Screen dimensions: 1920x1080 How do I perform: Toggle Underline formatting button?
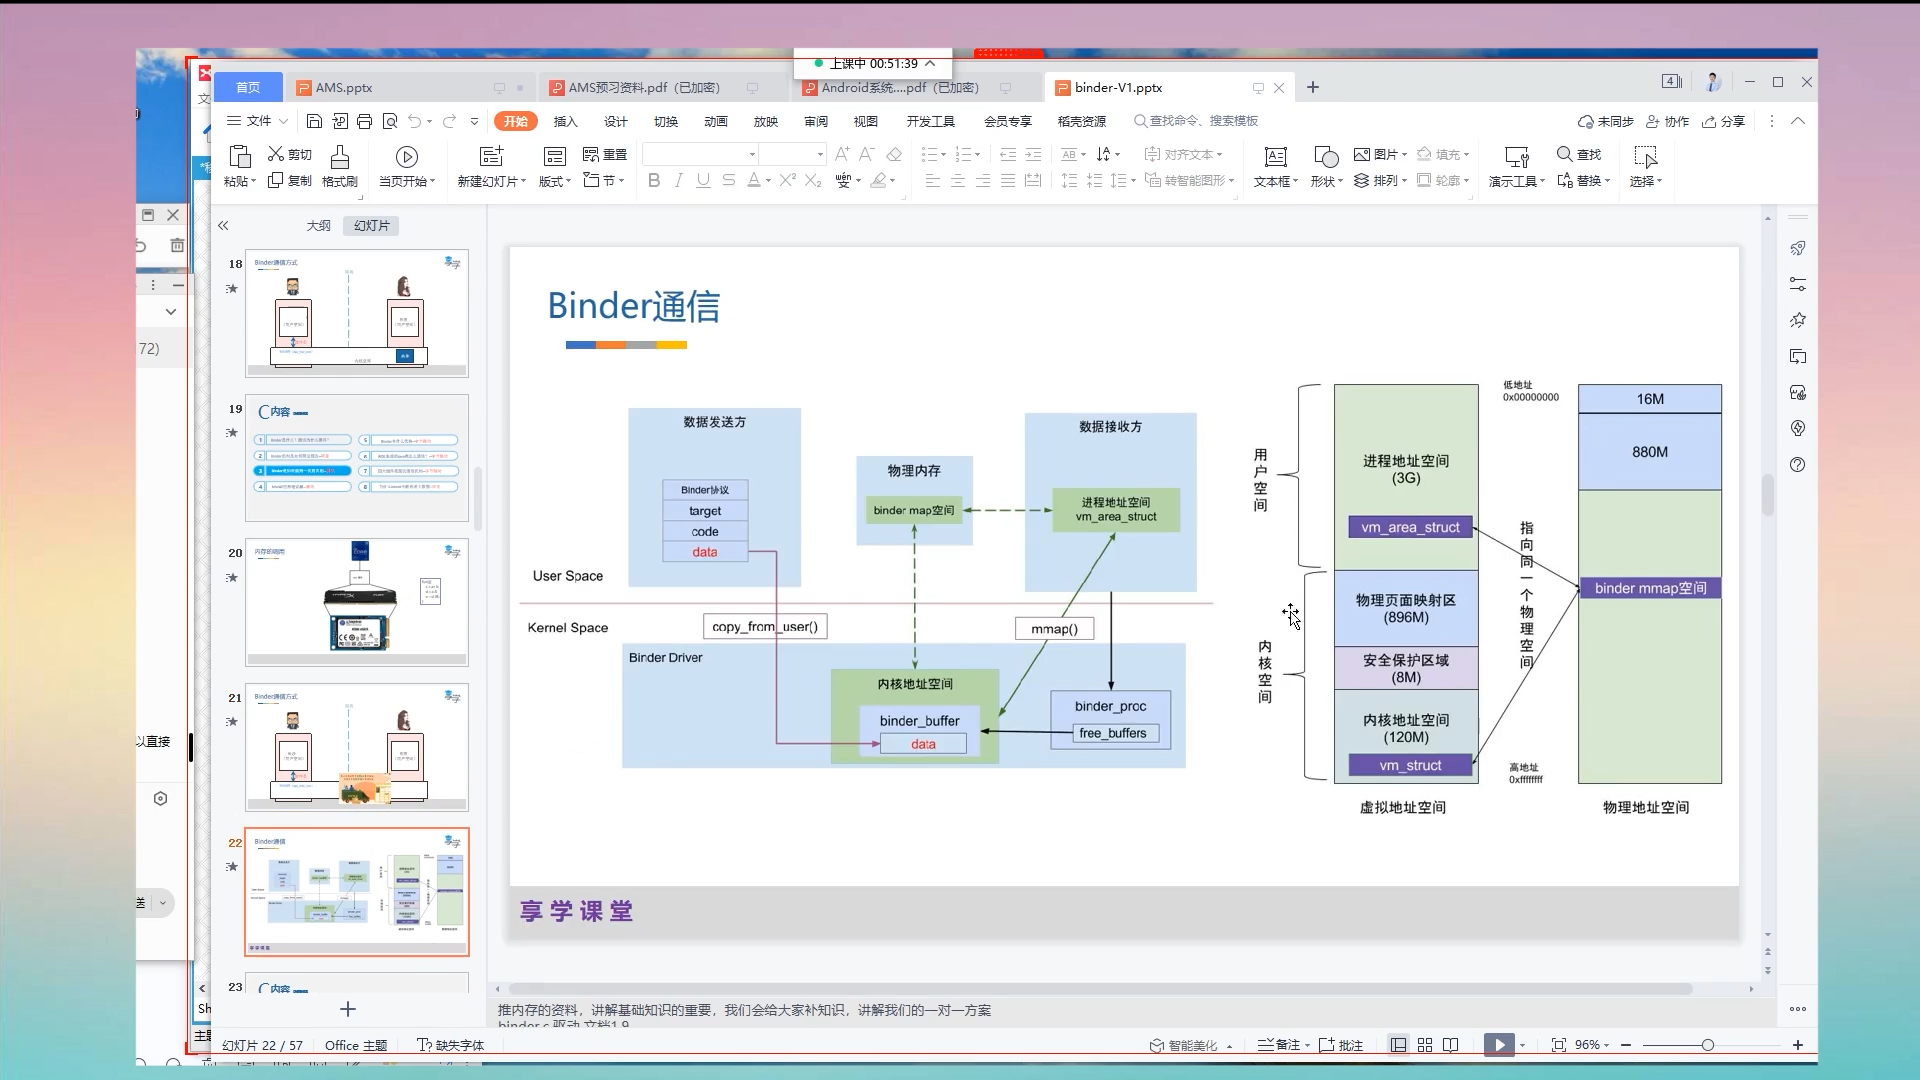(x=703, y=181)
